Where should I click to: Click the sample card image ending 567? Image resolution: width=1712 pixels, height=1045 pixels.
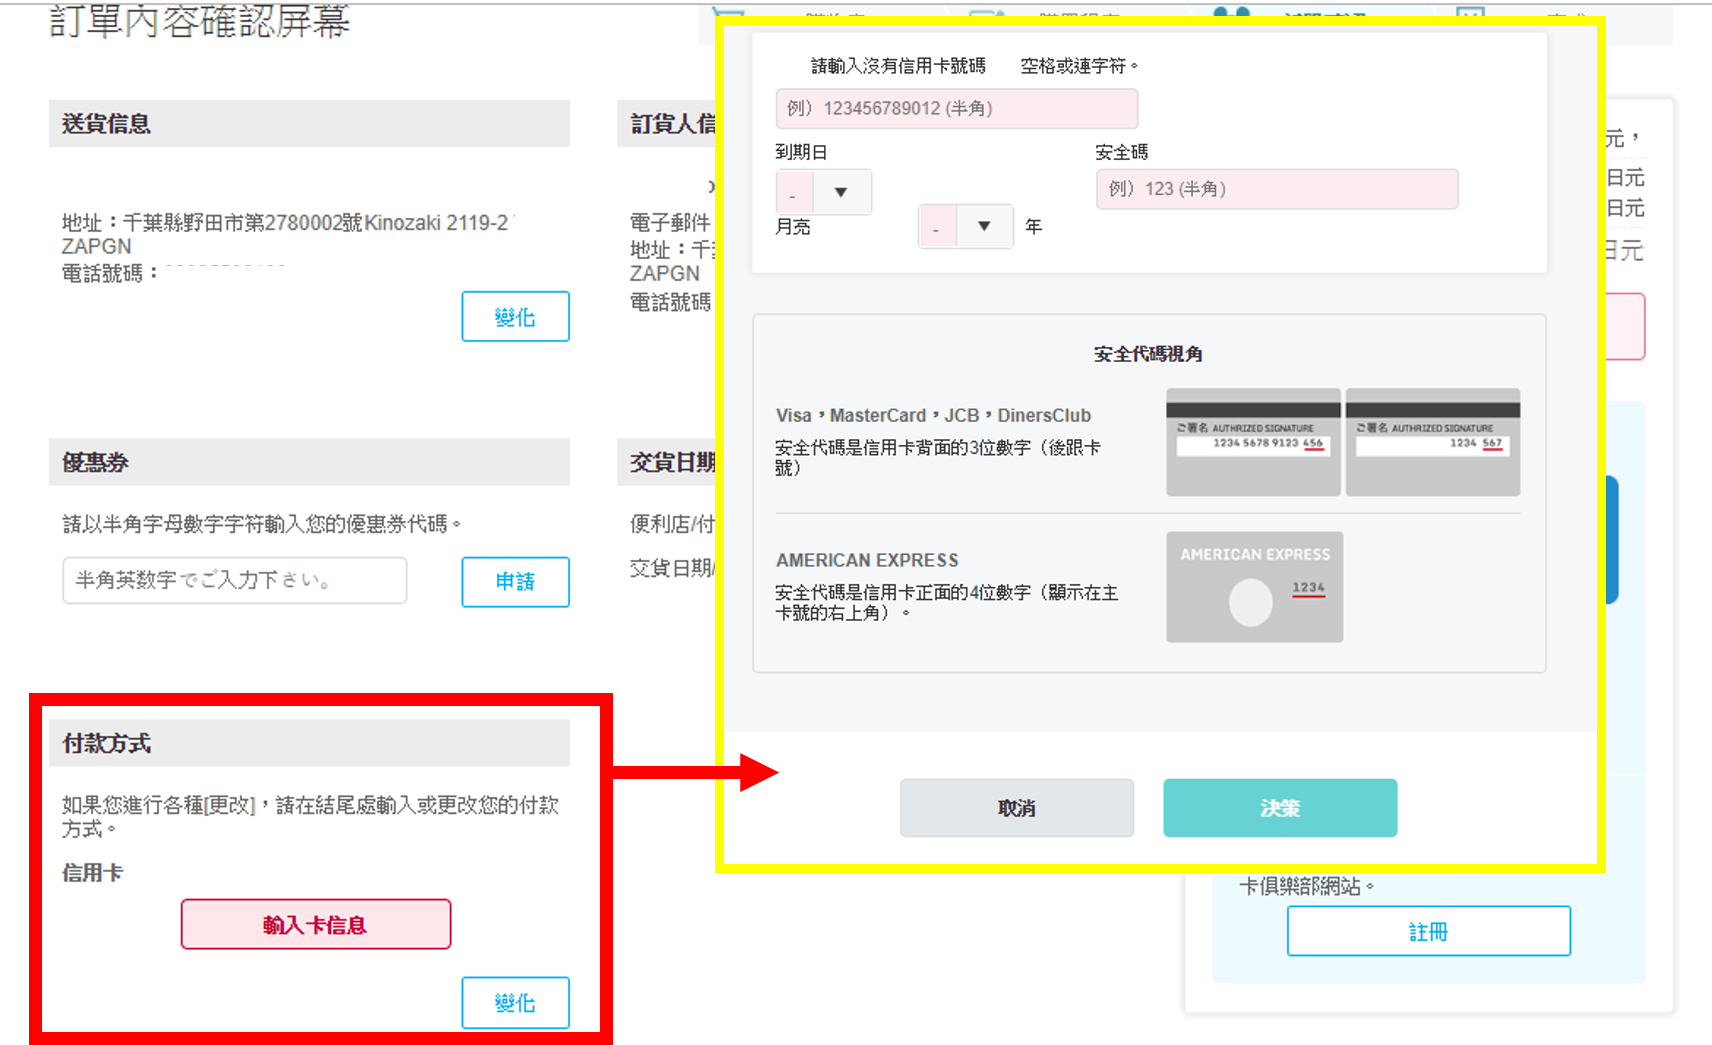1432,442
